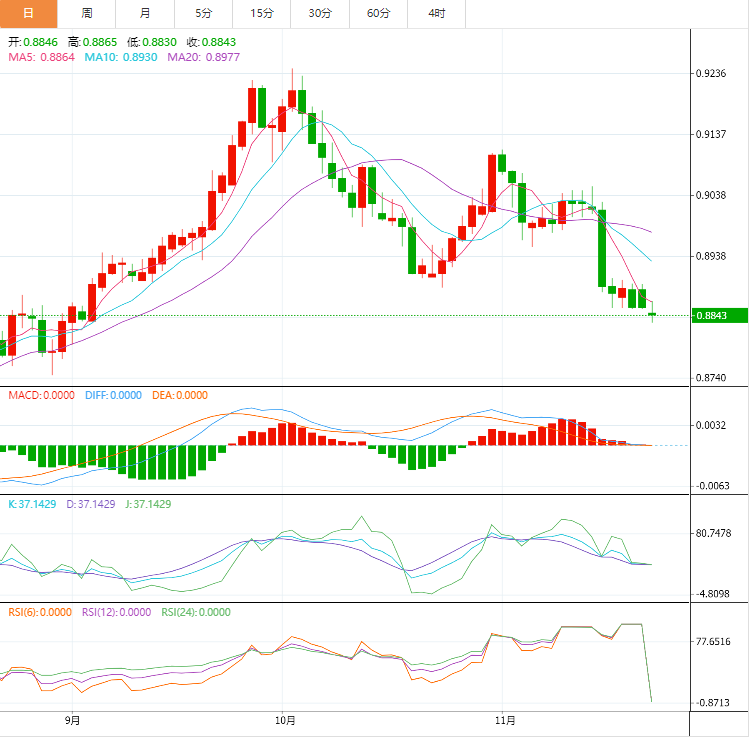This screenshot has height=738, width=751.
Task: Choose the 30分 interval tab
Action: coord(320,13)
